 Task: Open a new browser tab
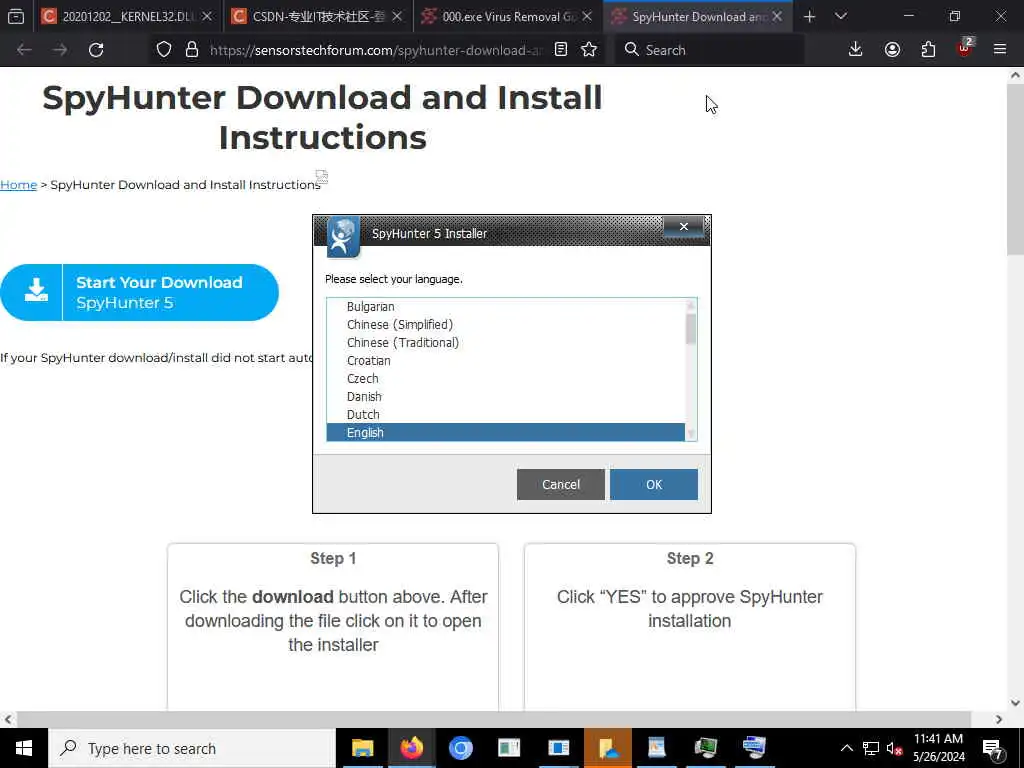pos(810,17)
